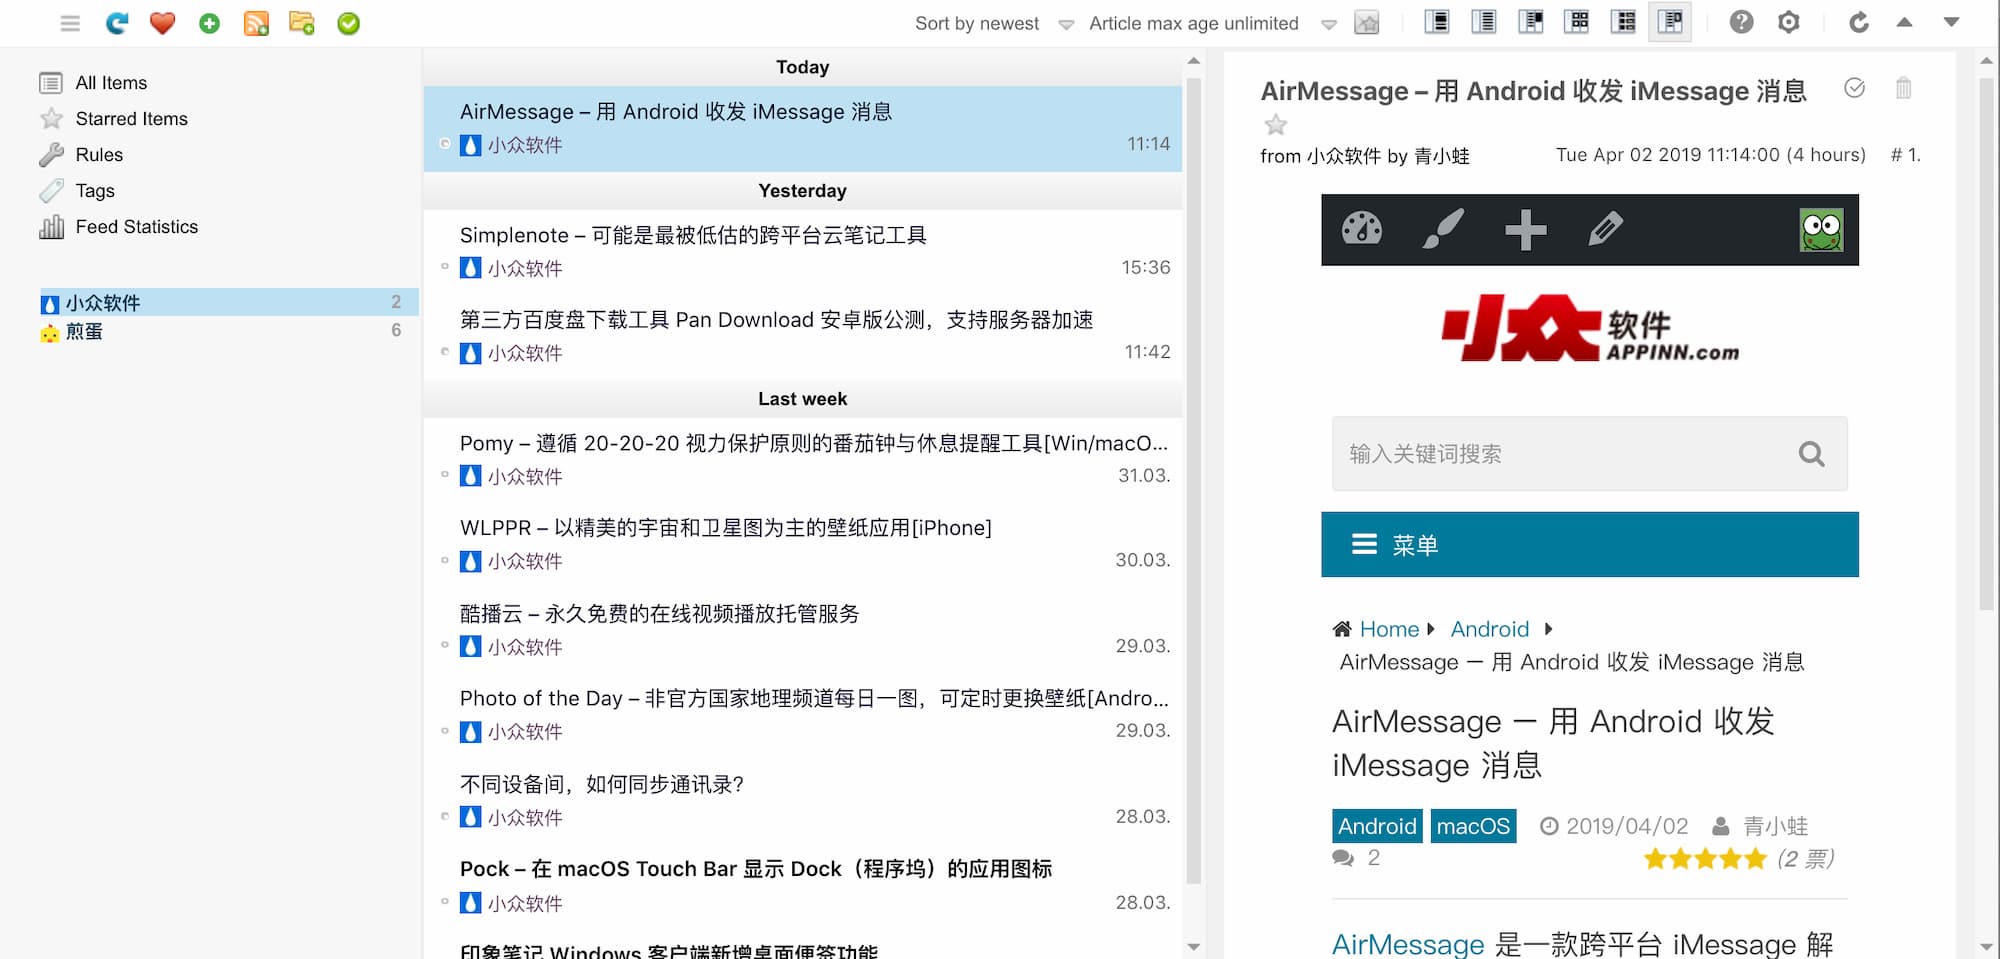The image size is (2000, 959).
Task: Open Starred Items in sidebar
Action: tap(131, 119)
